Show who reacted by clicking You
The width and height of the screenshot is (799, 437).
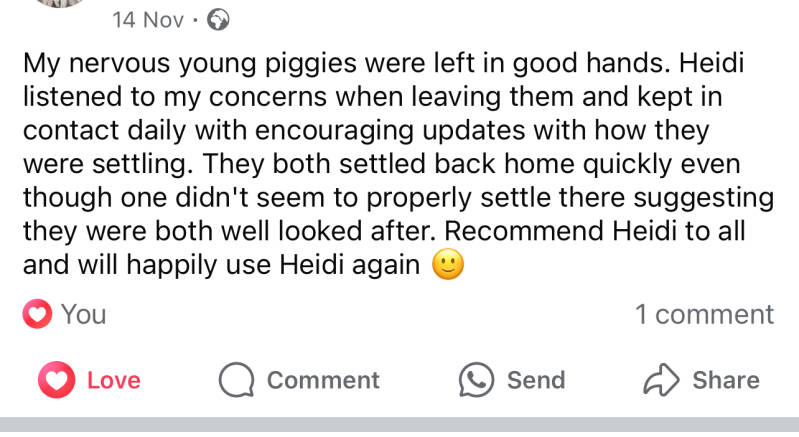click(x=83, y=315)
